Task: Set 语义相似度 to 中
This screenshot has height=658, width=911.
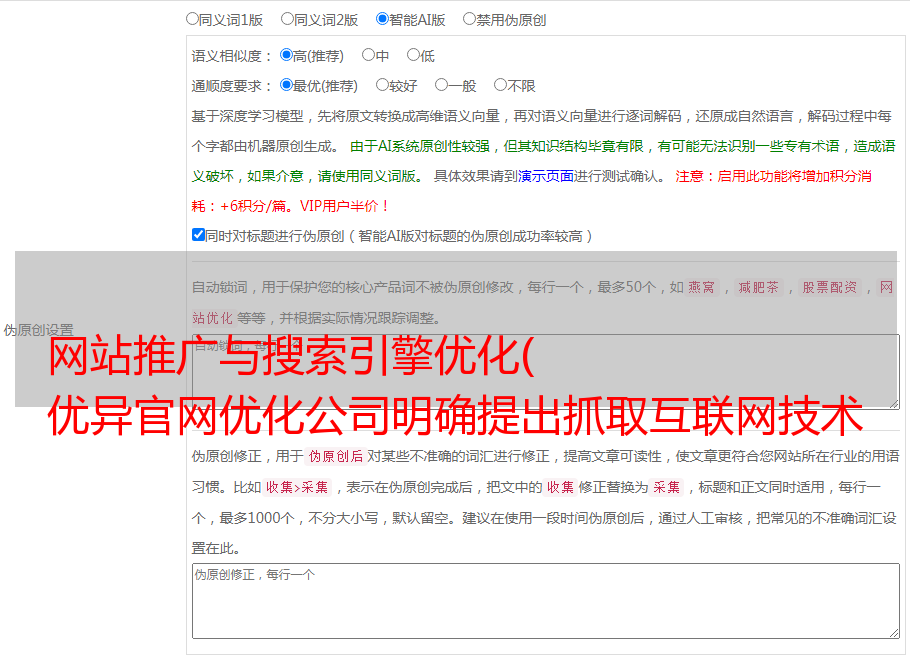Action: pos(368,55)
